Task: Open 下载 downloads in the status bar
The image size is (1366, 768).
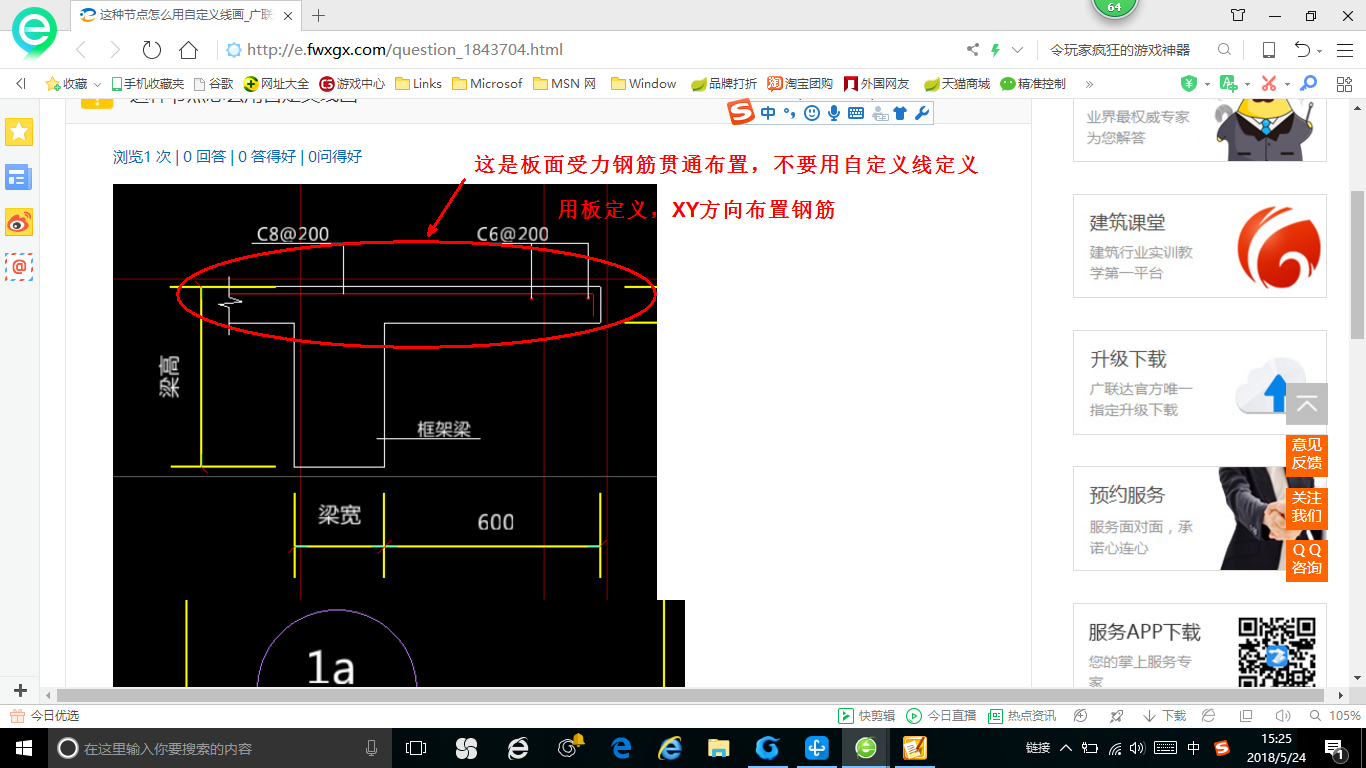Action: point(1164,716)
